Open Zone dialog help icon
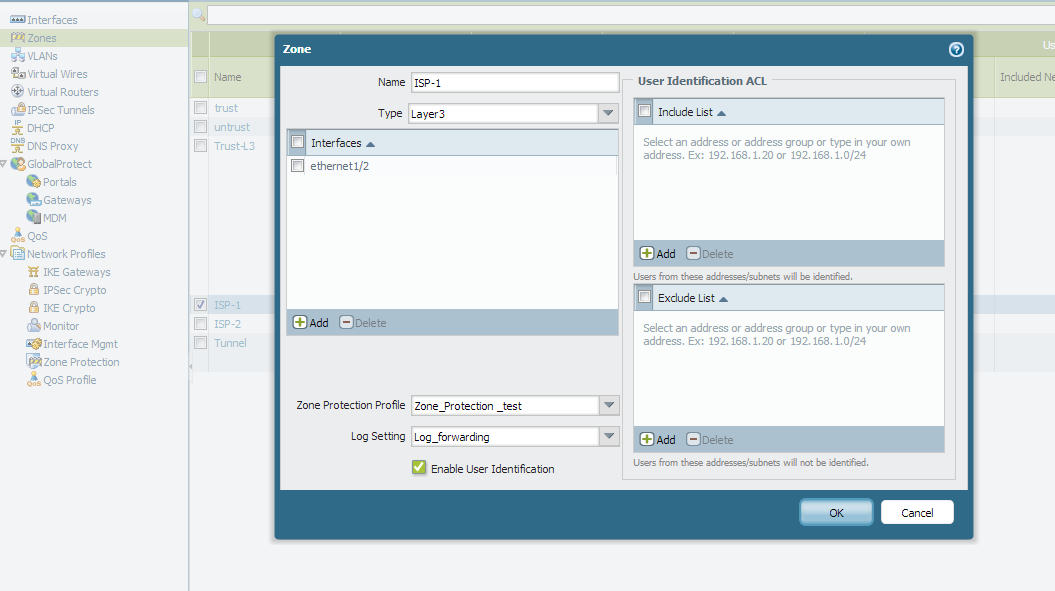1055x591 pixels. click(x=956, y=49)
